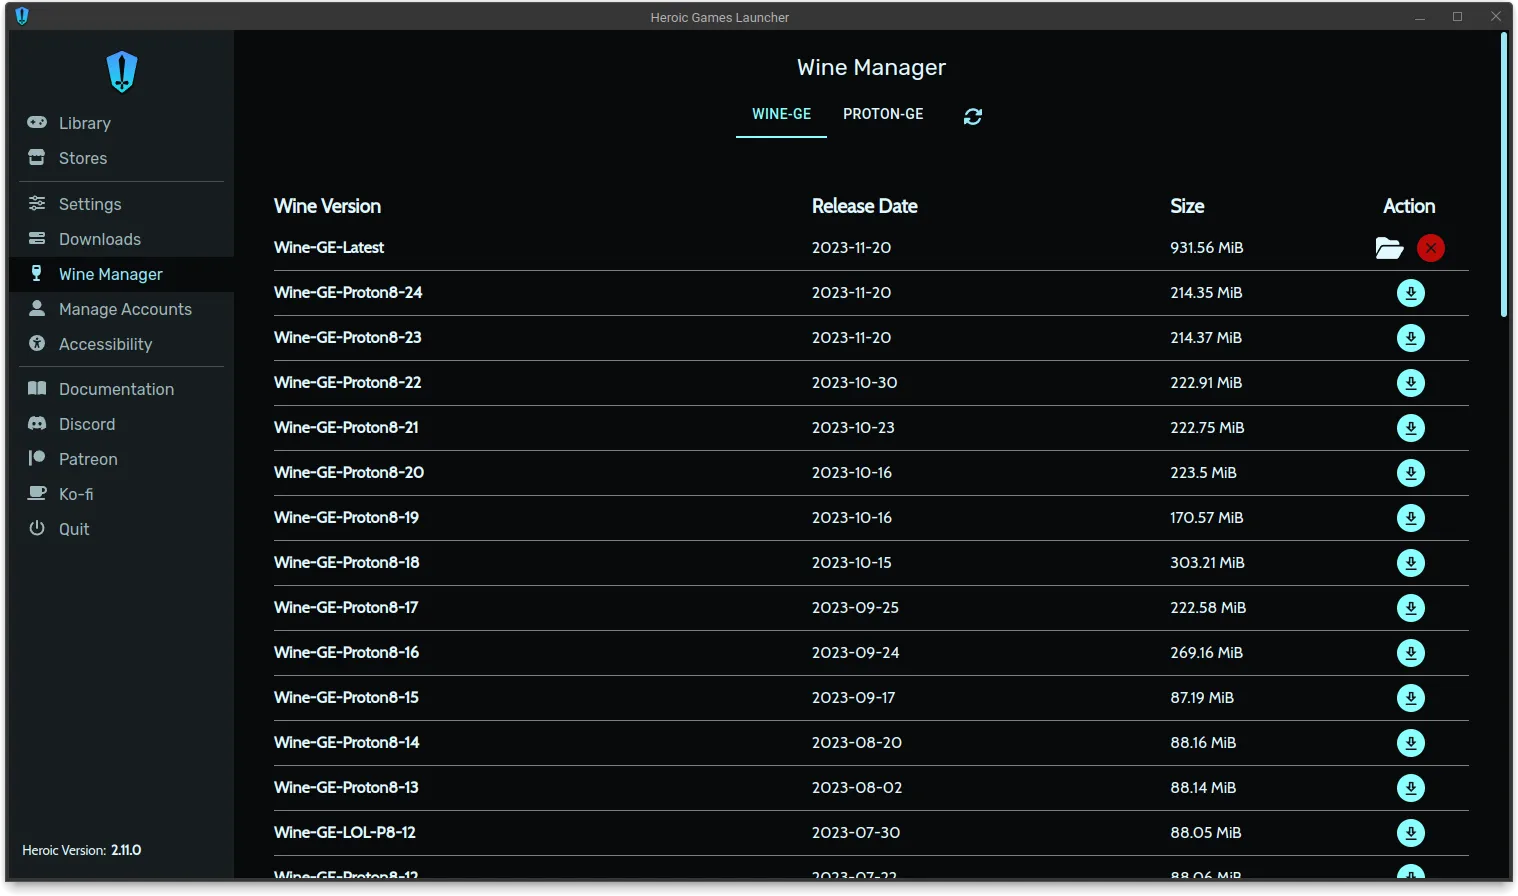1518x896 pixels.
Task: Open the Wine-GE-Latest install folder
Action: pyautogui.click(x=1389, y=248)
